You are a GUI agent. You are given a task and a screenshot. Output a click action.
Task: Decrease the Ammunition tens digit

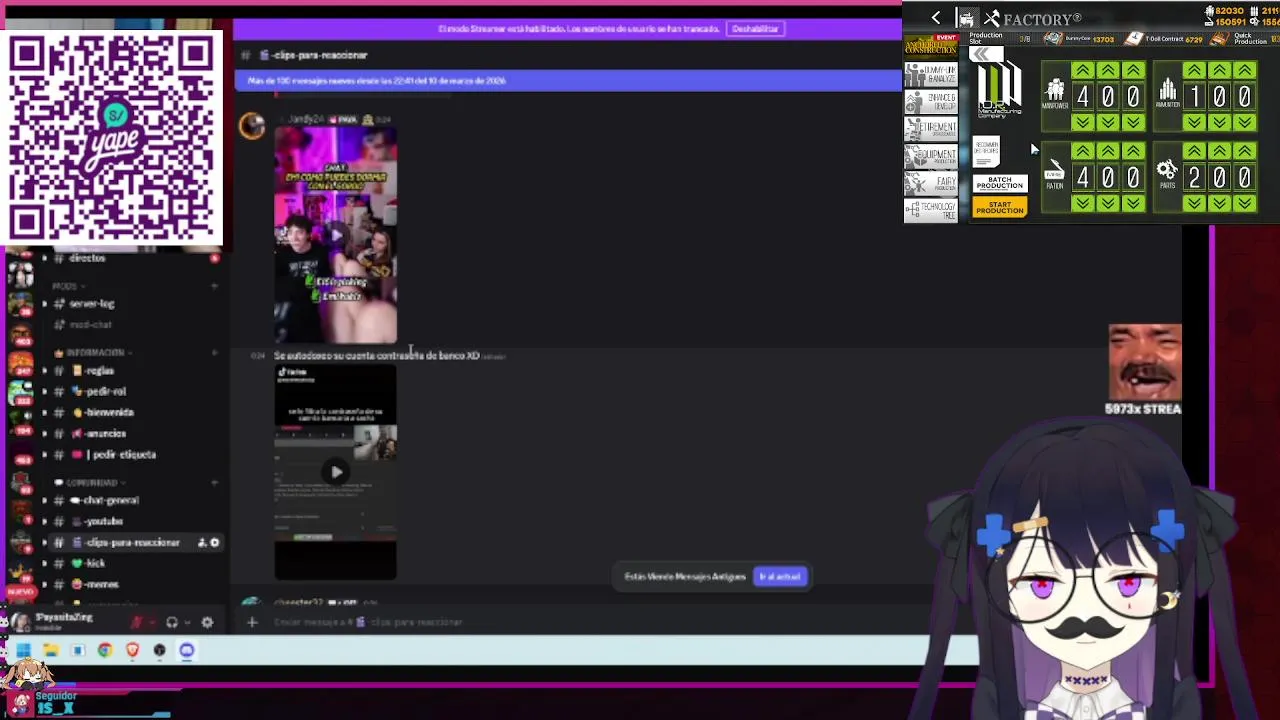(1219, 122)
